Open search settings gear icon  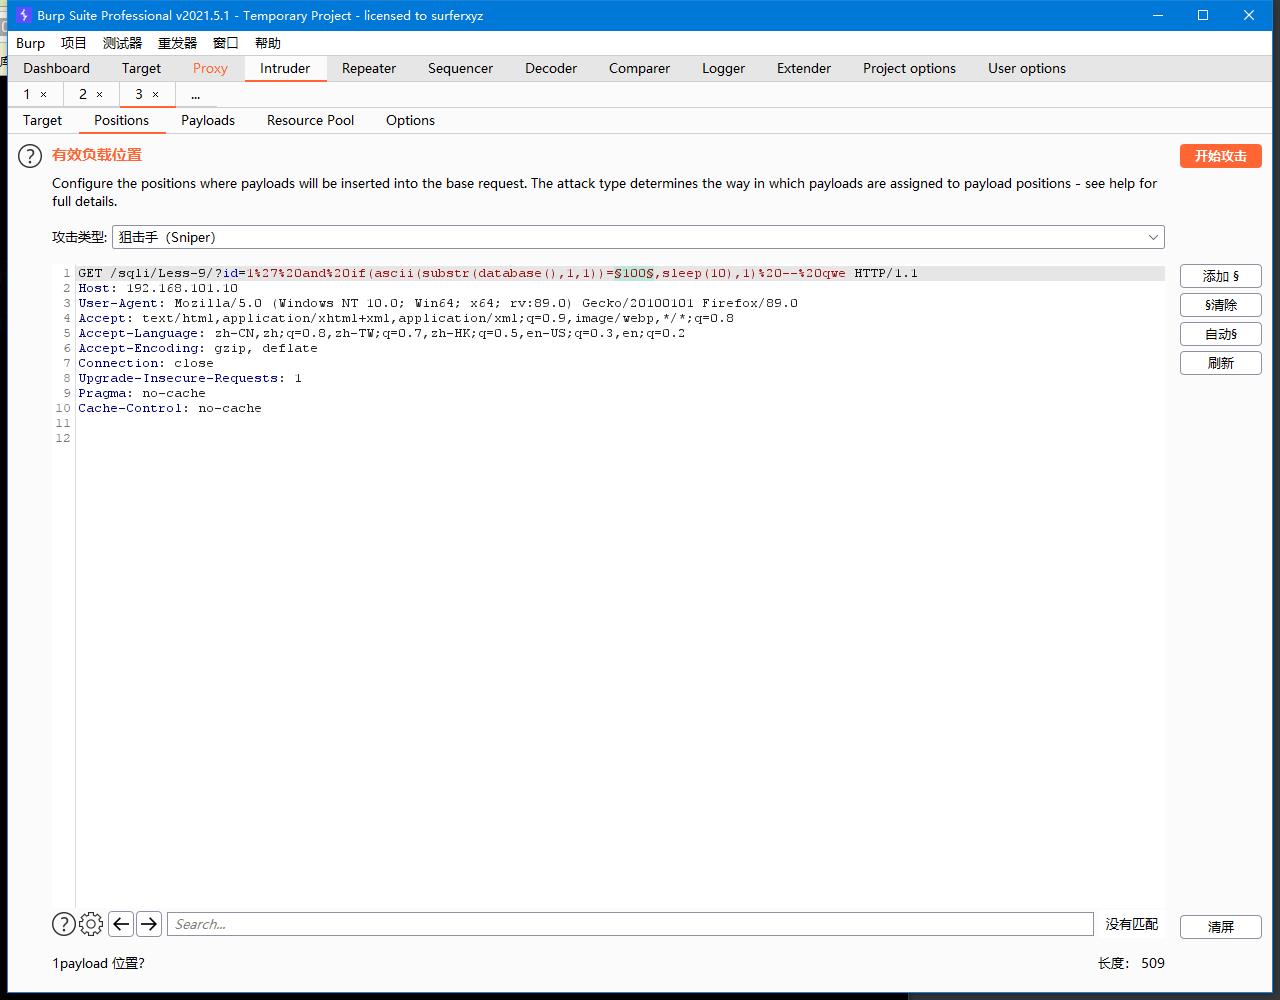tap(91, 924)
